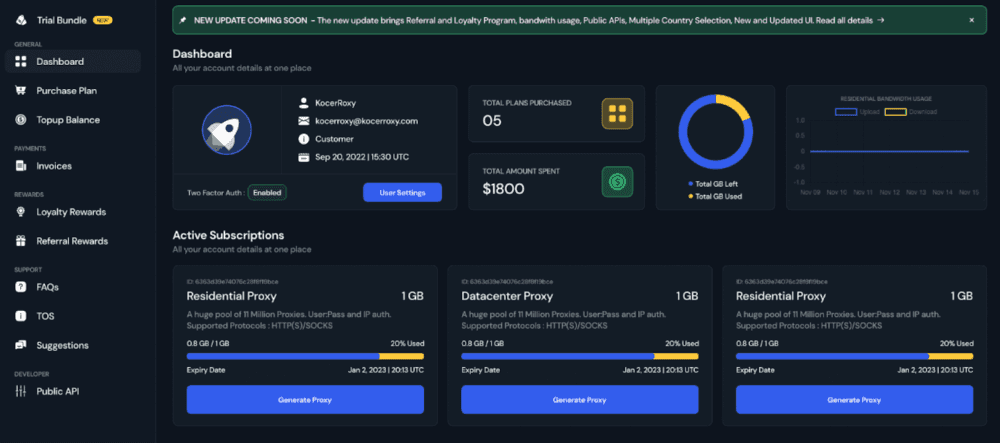Toggle Two Factor Auth Enabled badge
The width and height of the screenshot is (1000, 443).
[267, 192]
